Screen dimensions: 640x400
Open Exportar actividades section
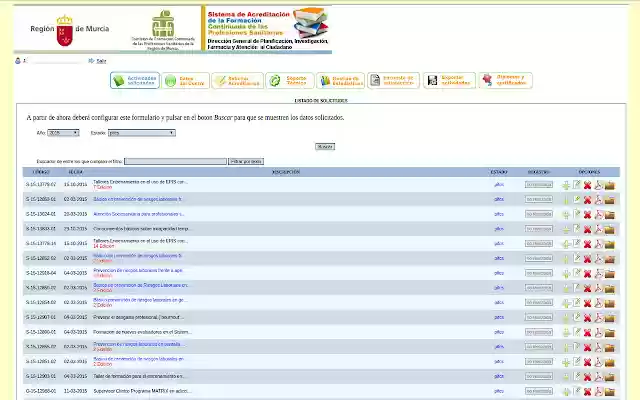pyautogui.click(x=449, y=80)
